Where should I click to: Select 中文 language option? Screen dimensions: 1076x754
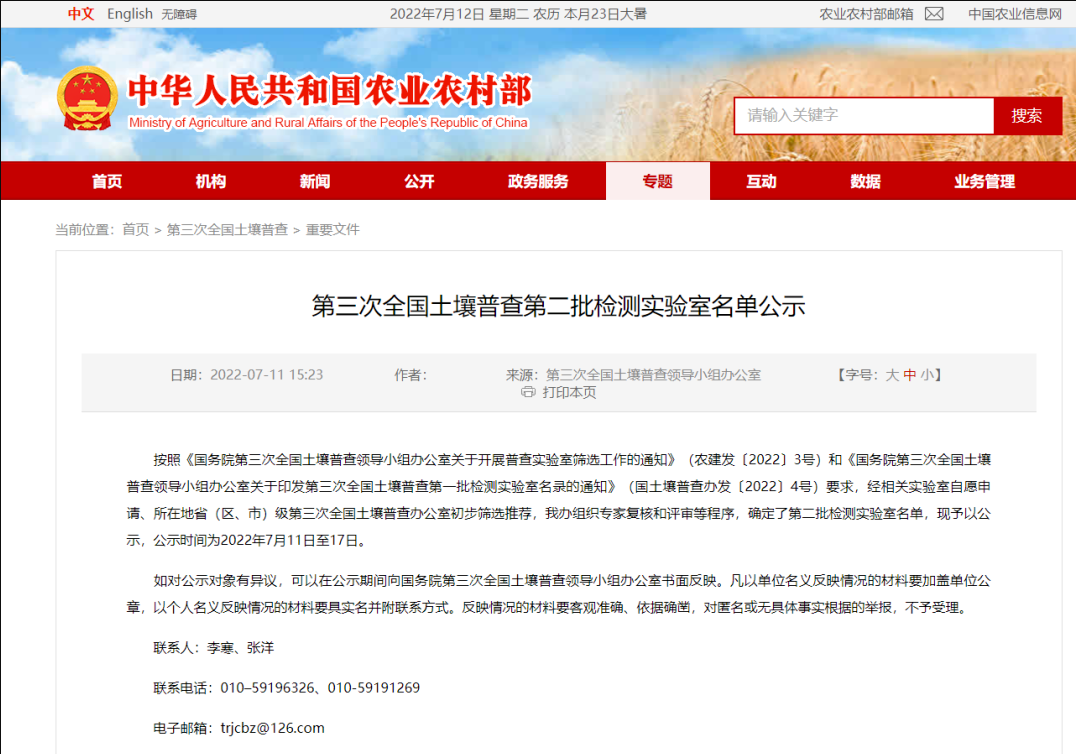tap(81, 14)
